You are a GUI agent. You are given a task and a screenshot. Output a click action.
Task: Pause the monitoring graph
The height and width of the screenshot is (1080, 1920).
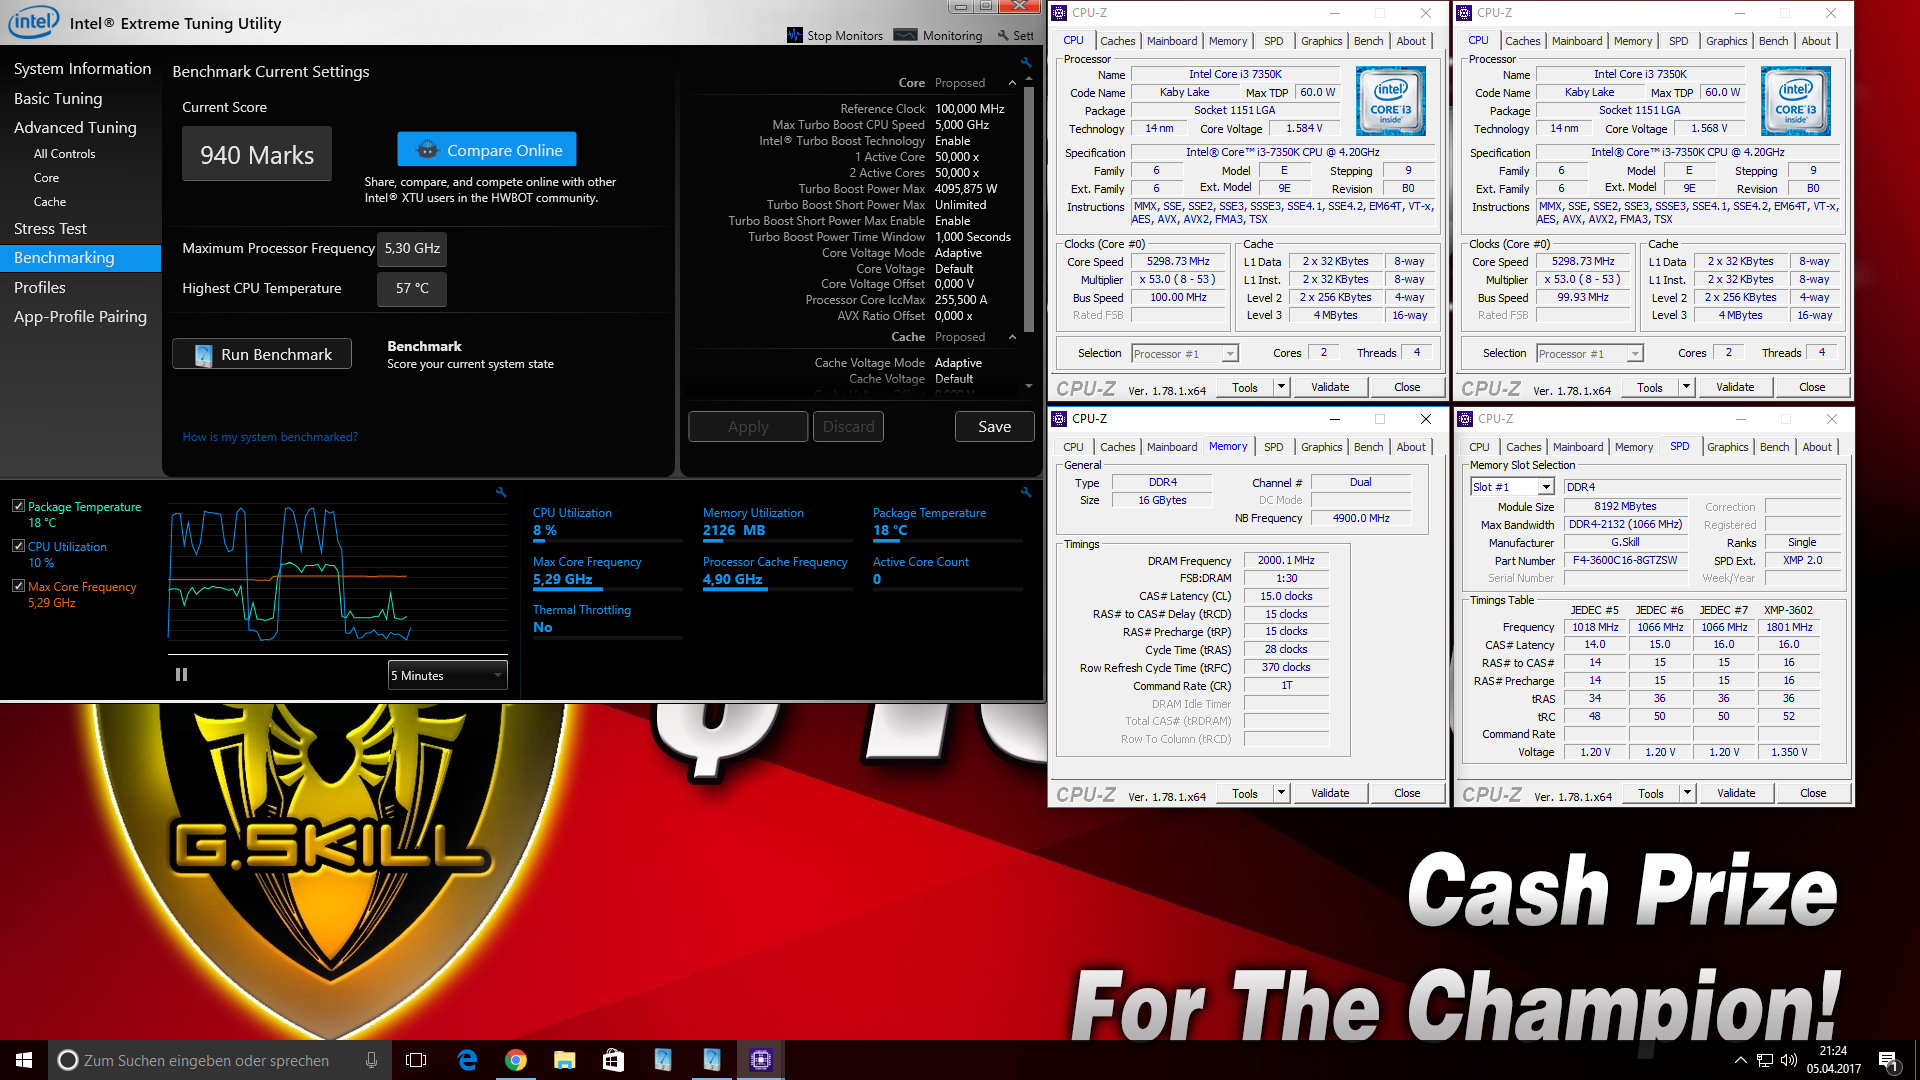tap(181, 675)
